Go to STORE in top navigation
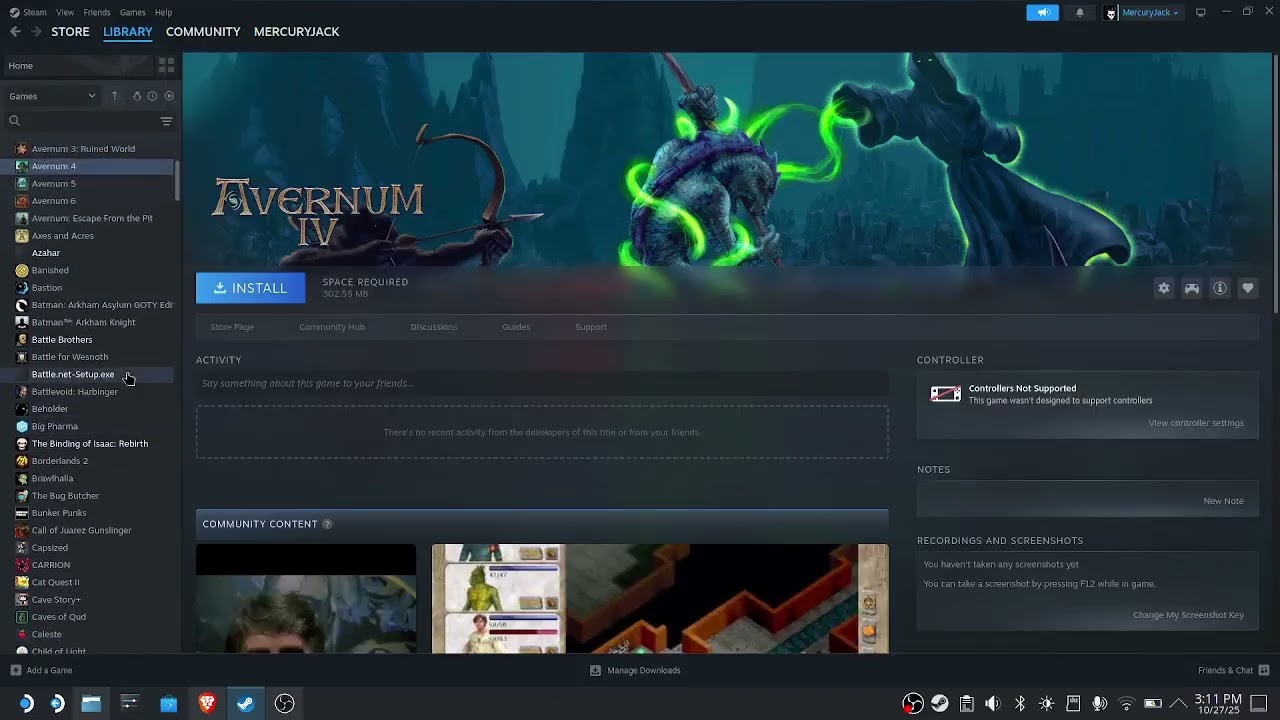Screen dimensions: 1280x720 [x=70, y=32]
